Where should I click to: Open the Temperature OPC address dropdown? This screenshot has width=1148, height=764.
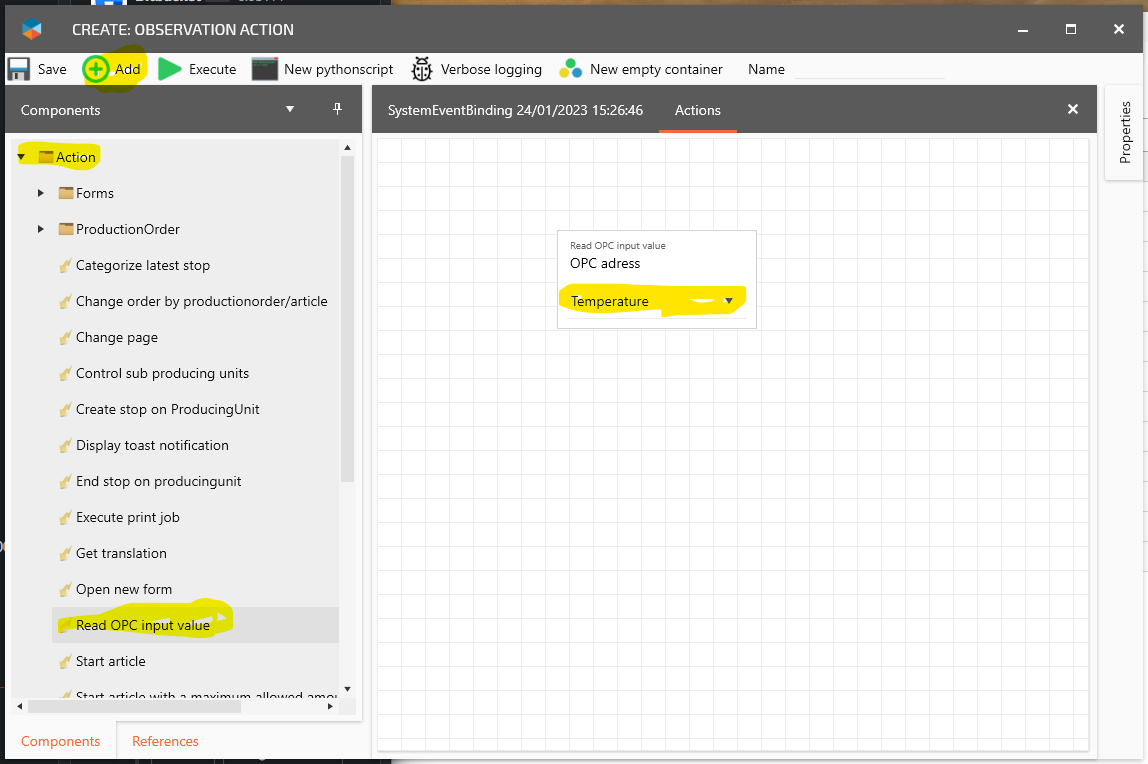pos(728,301)
